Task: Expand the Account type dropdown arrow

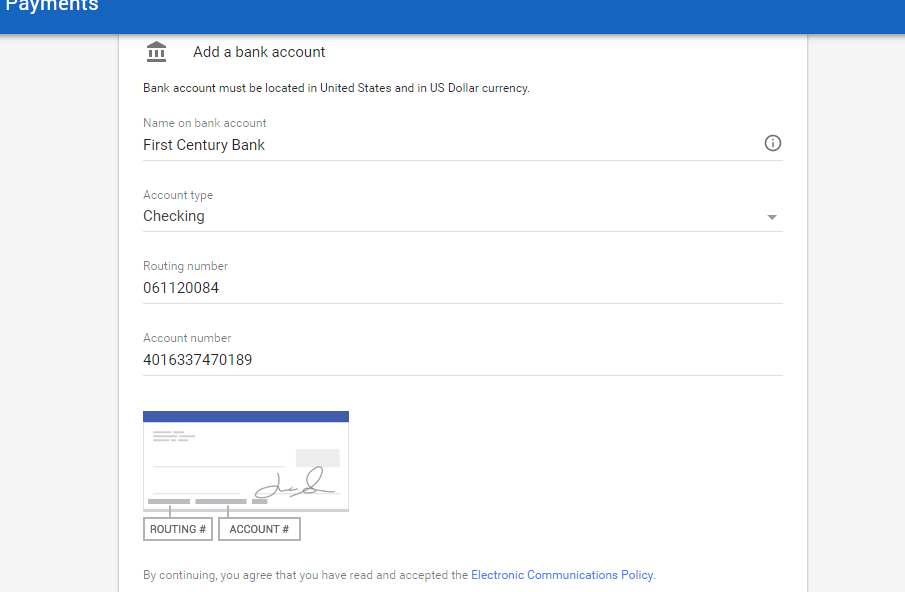Action: pyautogui.click(x=772, y=217)
